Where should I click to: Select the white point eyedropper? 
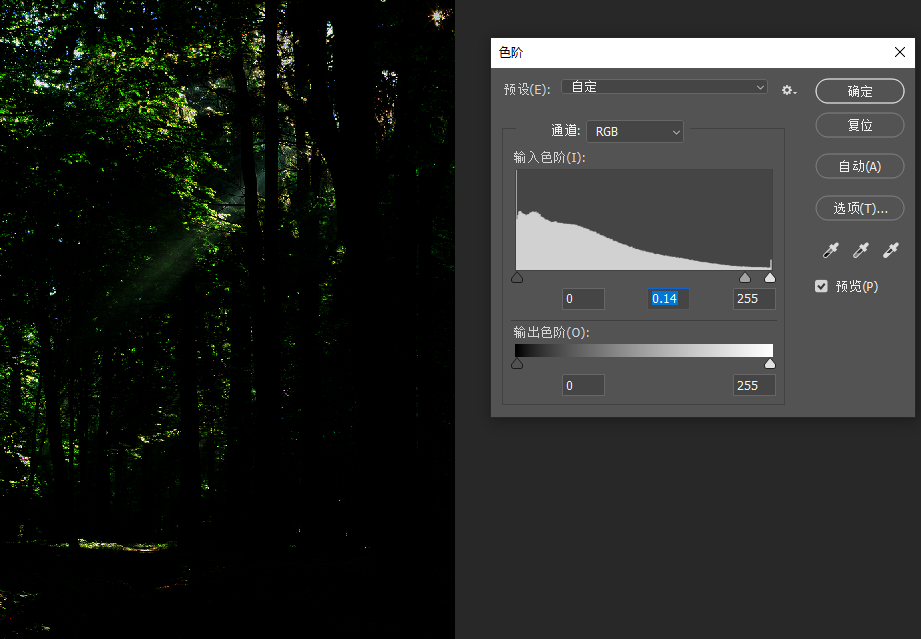tap(891, 250)
